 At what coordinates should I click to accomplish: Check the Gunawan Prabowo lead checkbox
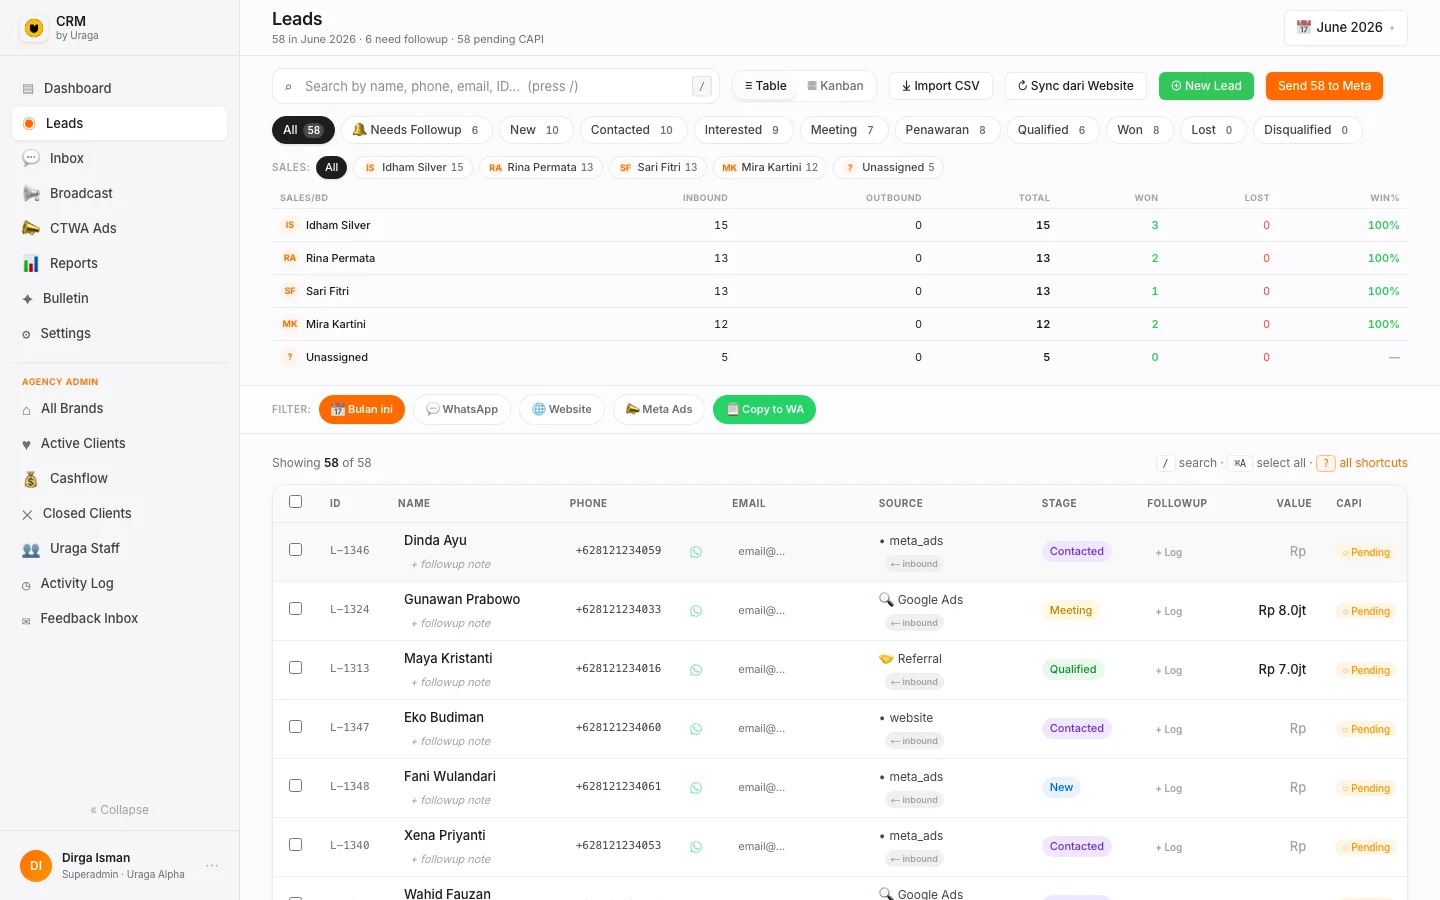[295, 609]
